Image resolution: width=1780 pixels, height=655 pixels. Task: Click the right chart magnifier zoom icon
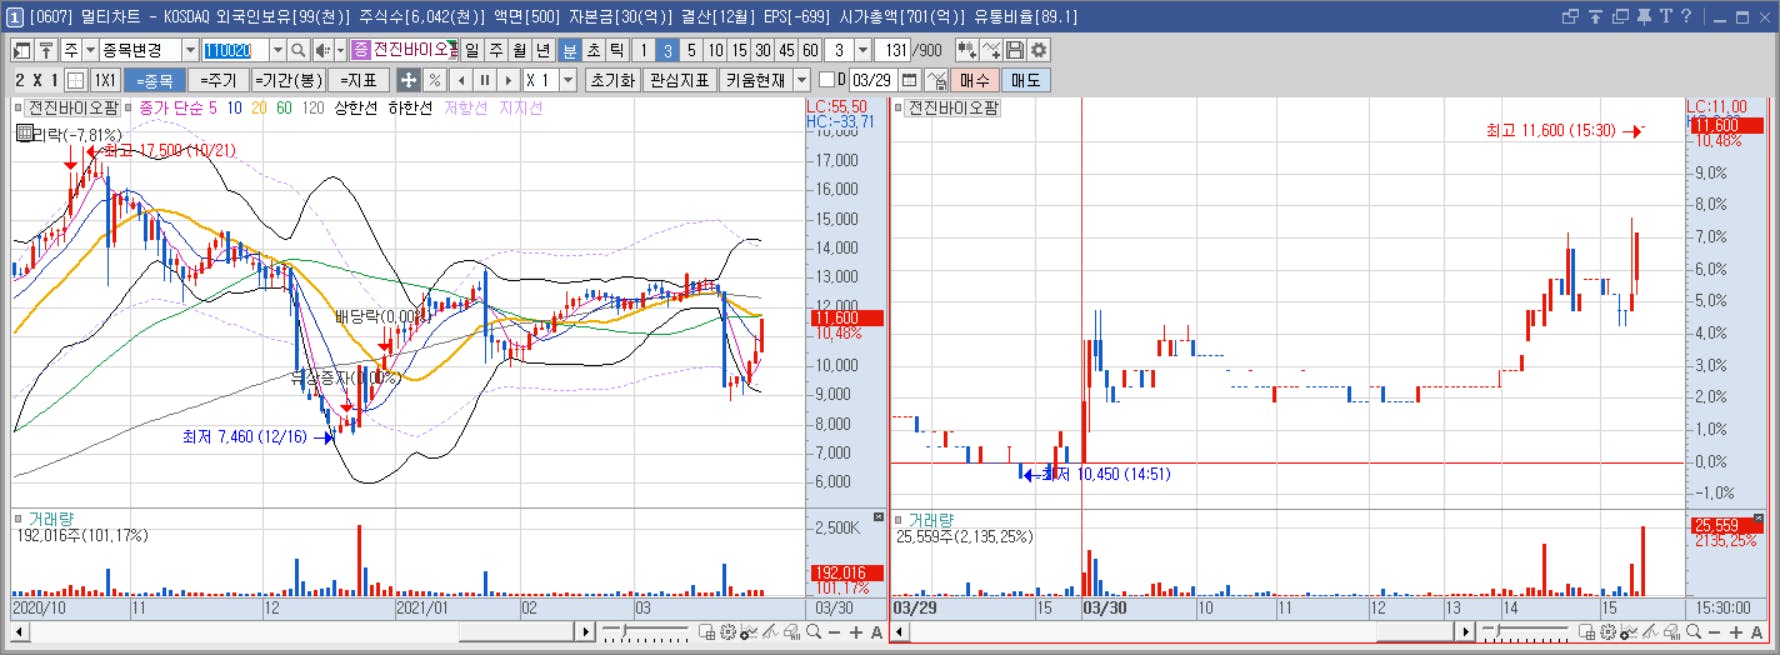click(x=1693, y=632)
